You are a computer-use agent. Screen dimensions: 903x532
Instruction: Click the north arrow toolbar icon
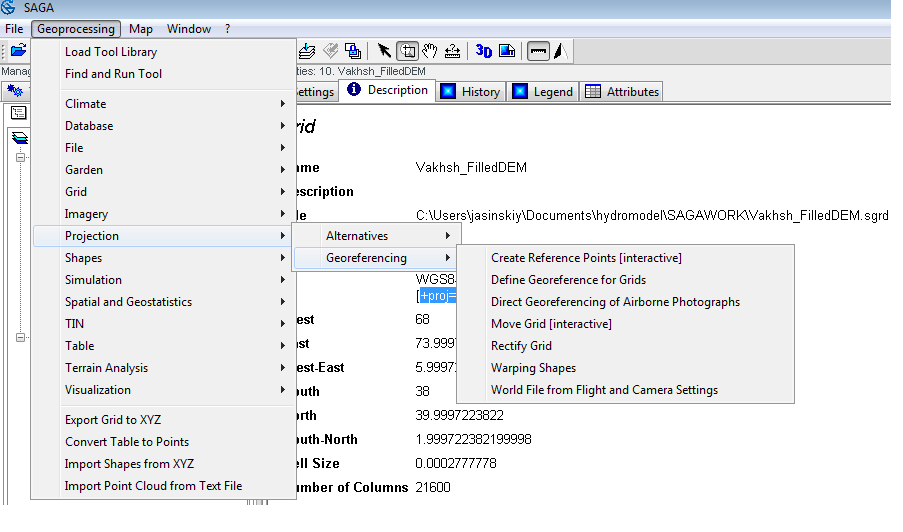point(560,51)
